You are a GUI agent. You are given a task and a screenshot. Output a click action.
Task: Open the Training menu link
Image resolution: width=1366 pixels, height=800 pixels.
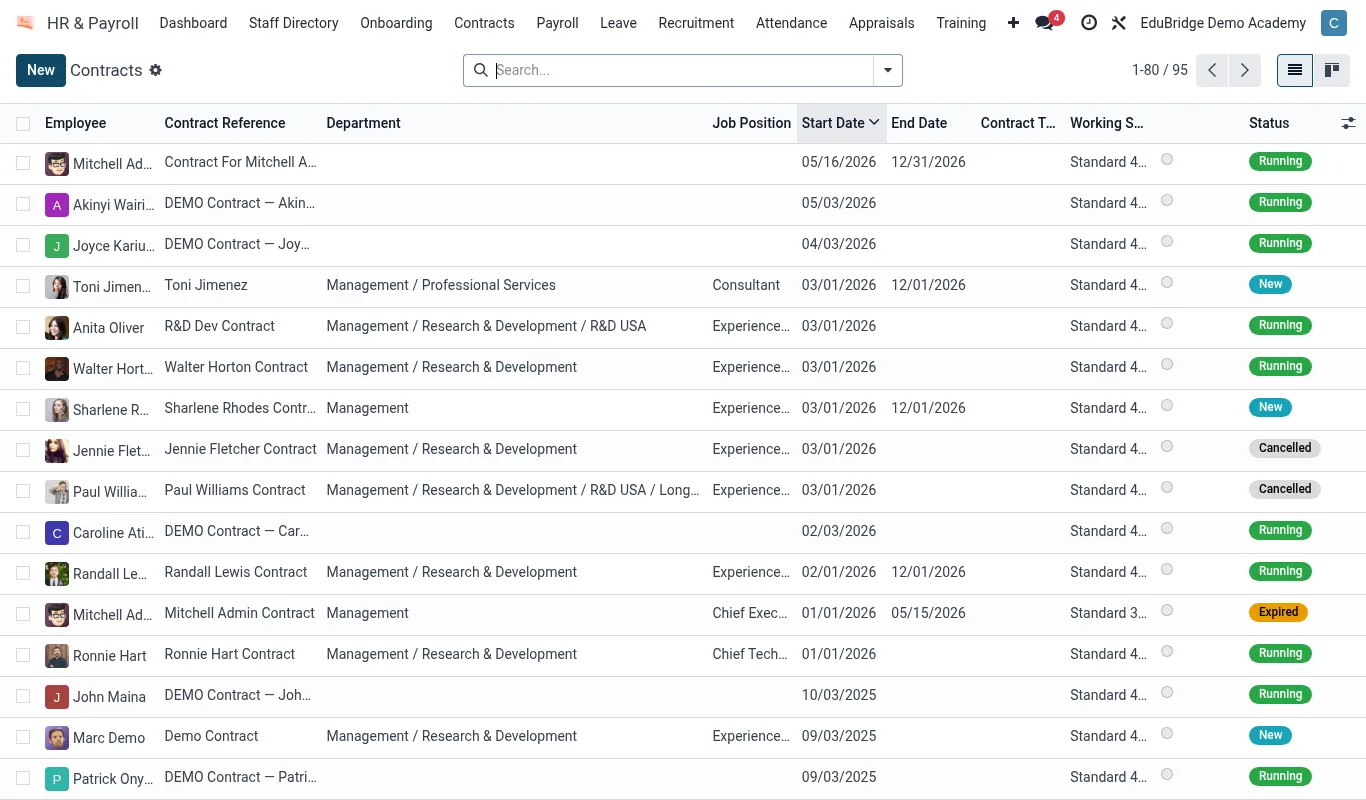[961, 23]
